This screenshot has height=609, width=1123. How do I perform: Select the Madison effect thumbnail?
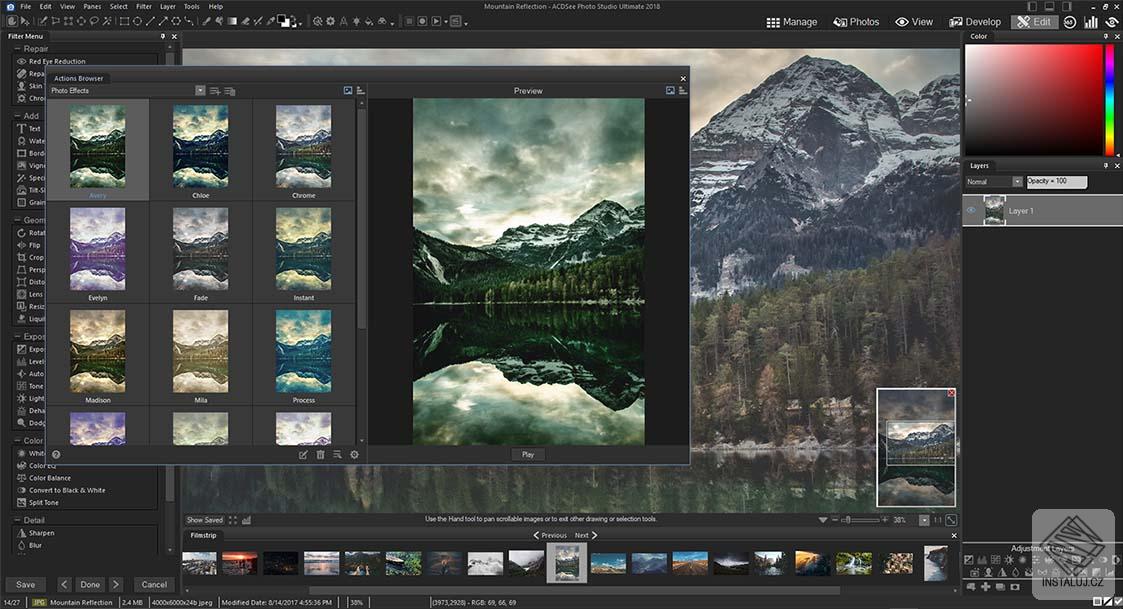tap(97, 350)
